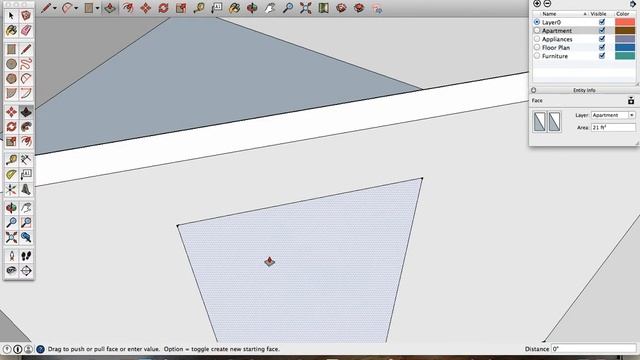
Task: Open the line tool dropdown arrow in top toolbar
Action: pyautogui.click(x=55, y=8)
